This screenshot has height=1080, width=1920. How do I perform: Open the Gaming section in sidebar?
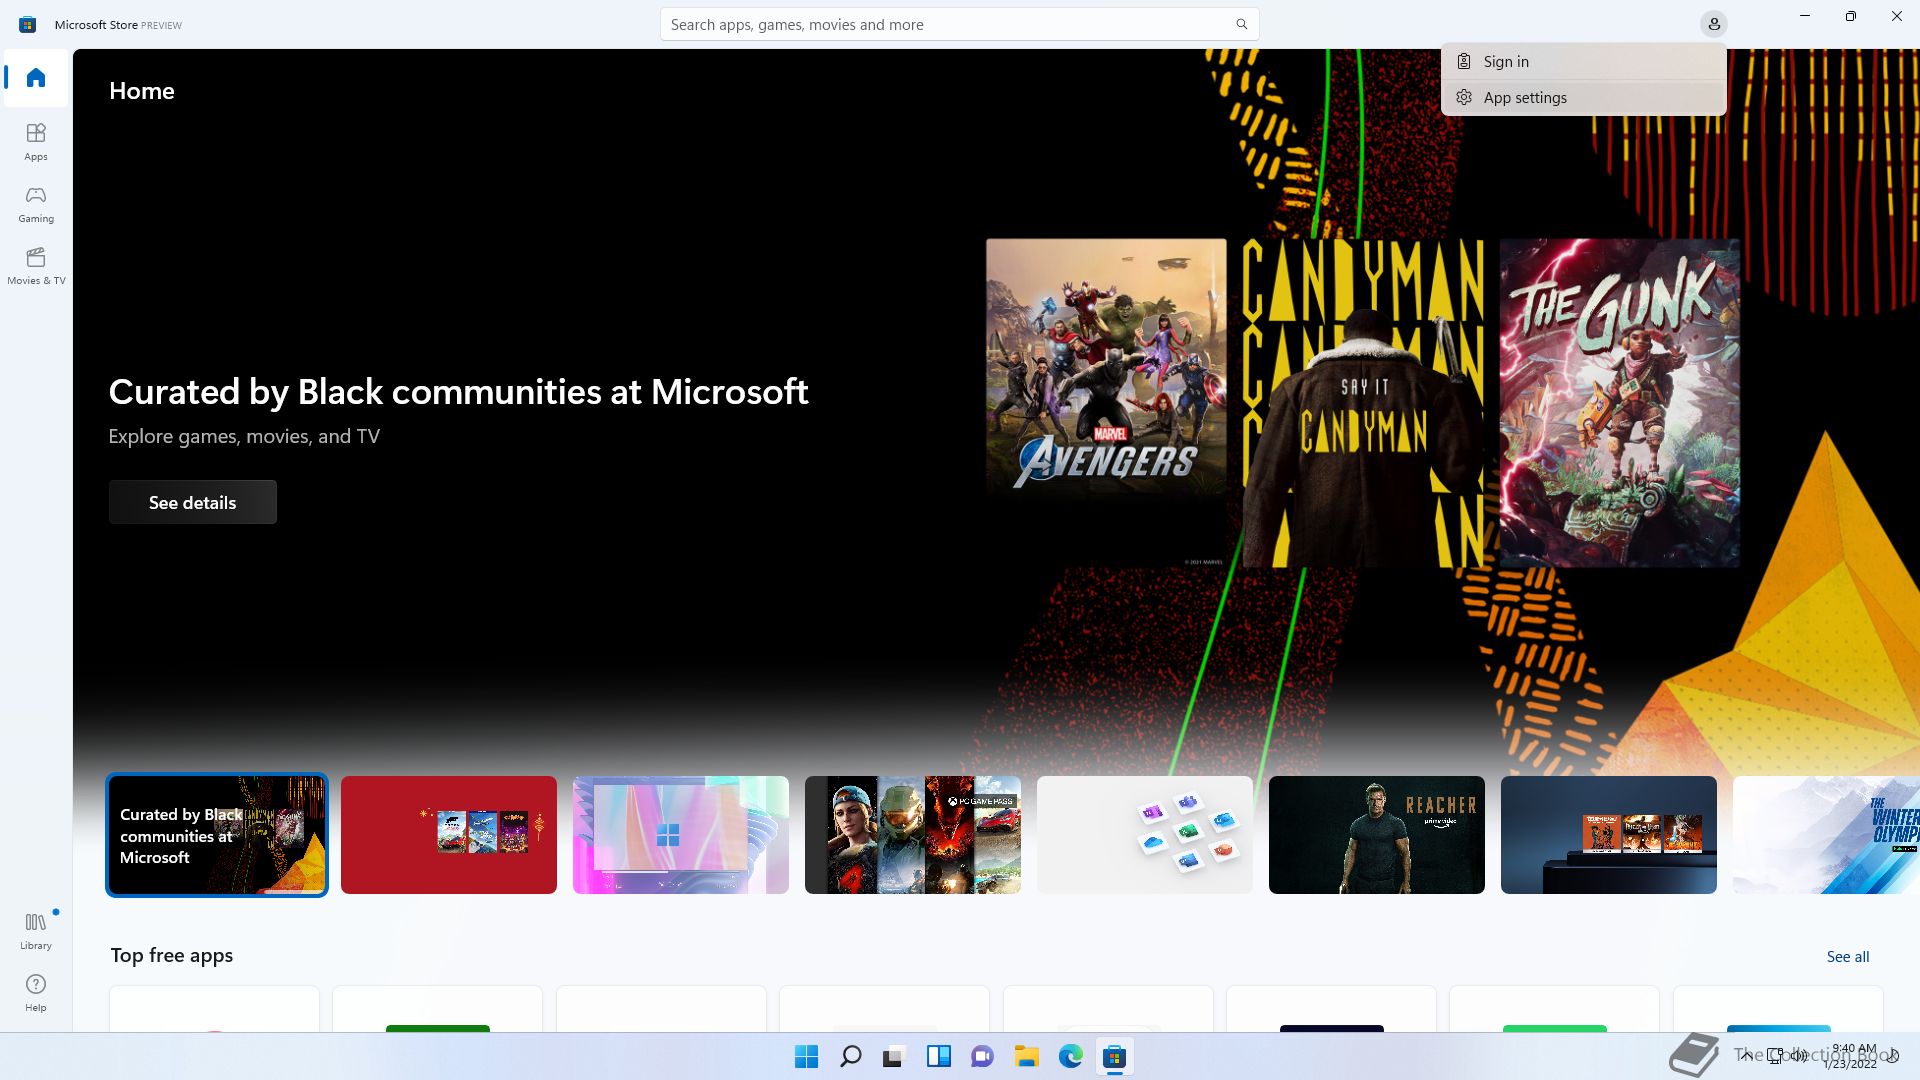(x=36, y=203)
